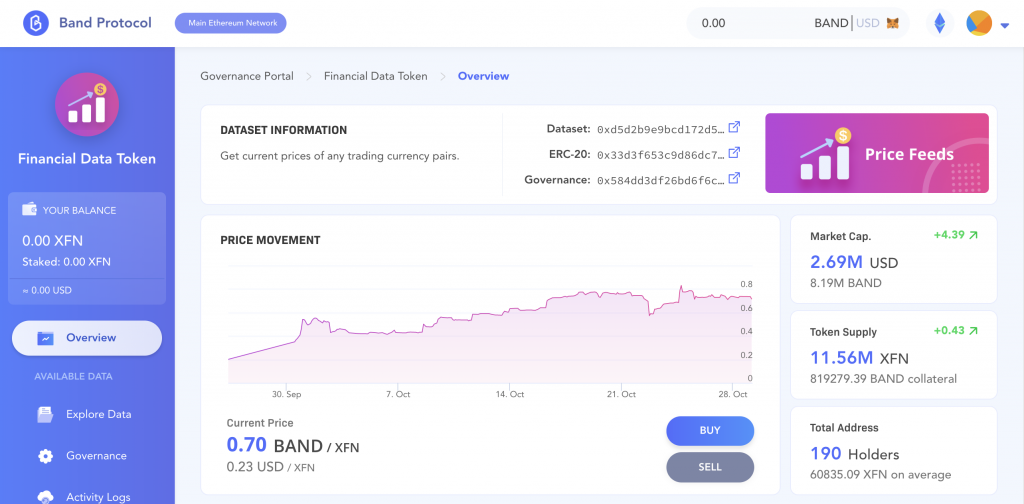Click the Price Feeds banner

coord(877,153)
